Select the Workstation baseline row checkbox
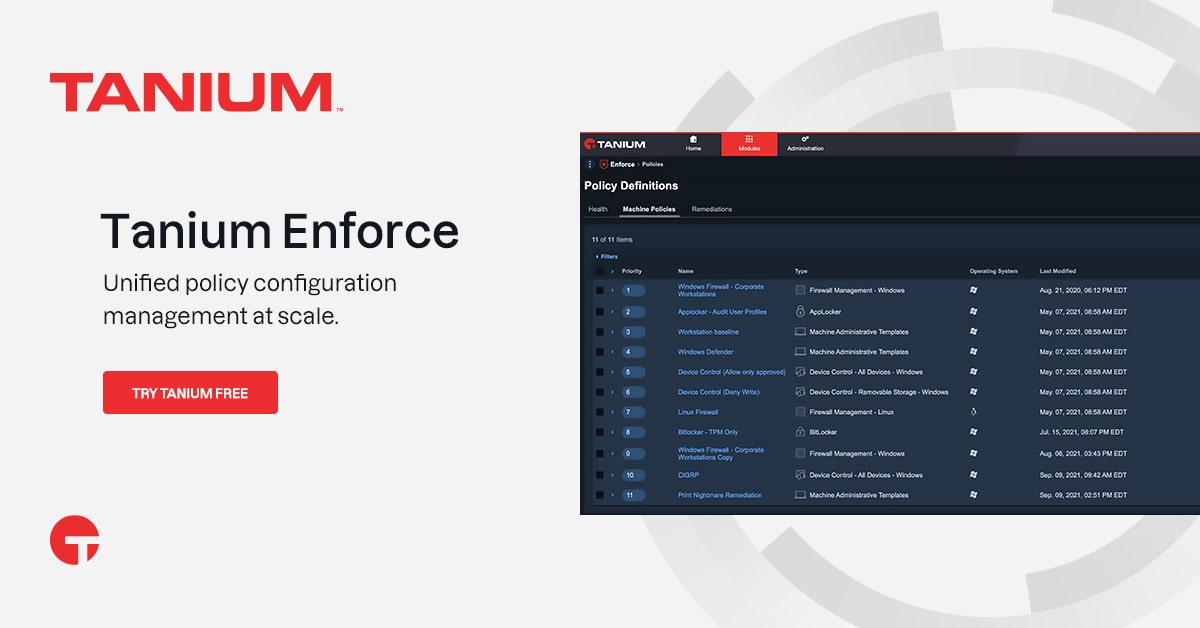This screenshot has width=1200, height=628. click(x=600, y=331)
